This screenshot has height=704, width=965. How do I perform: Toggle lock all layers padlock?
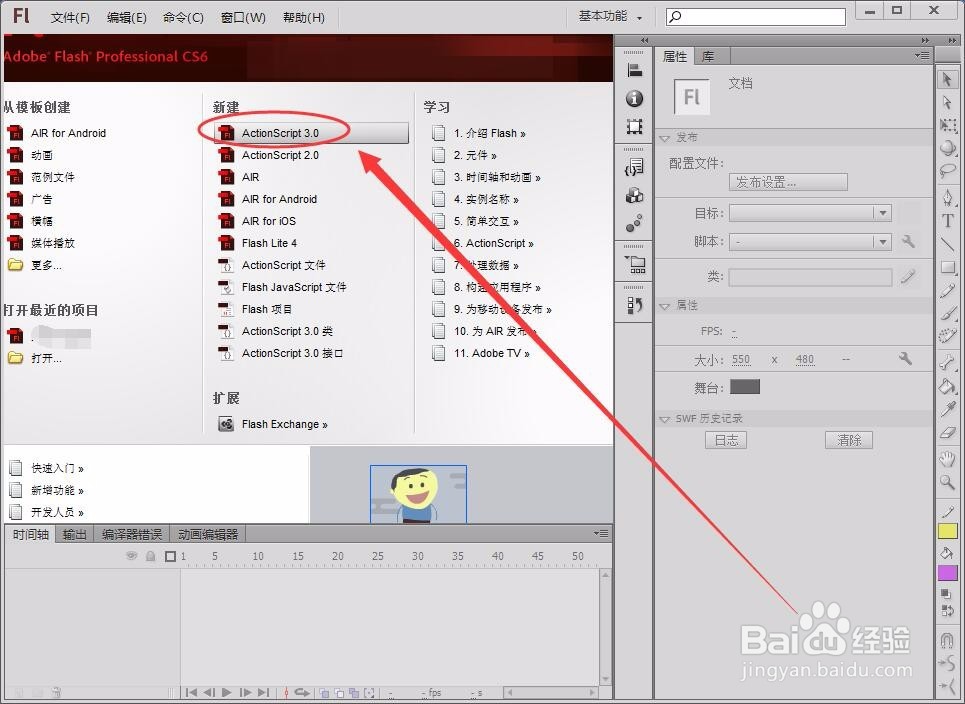[151, 556]
